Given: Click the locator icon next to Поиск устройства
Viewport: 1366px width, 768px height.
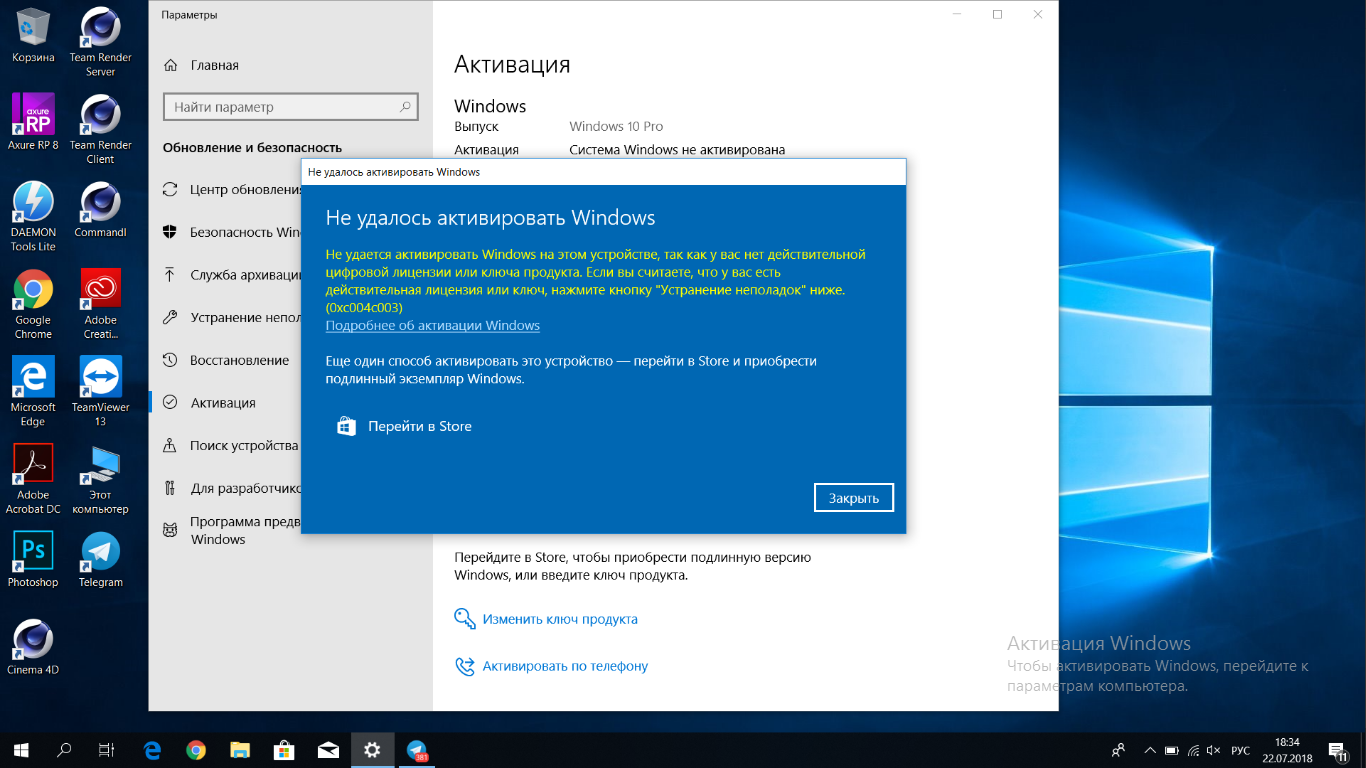Looking at the screenshot, I should (x=170, y=445).
